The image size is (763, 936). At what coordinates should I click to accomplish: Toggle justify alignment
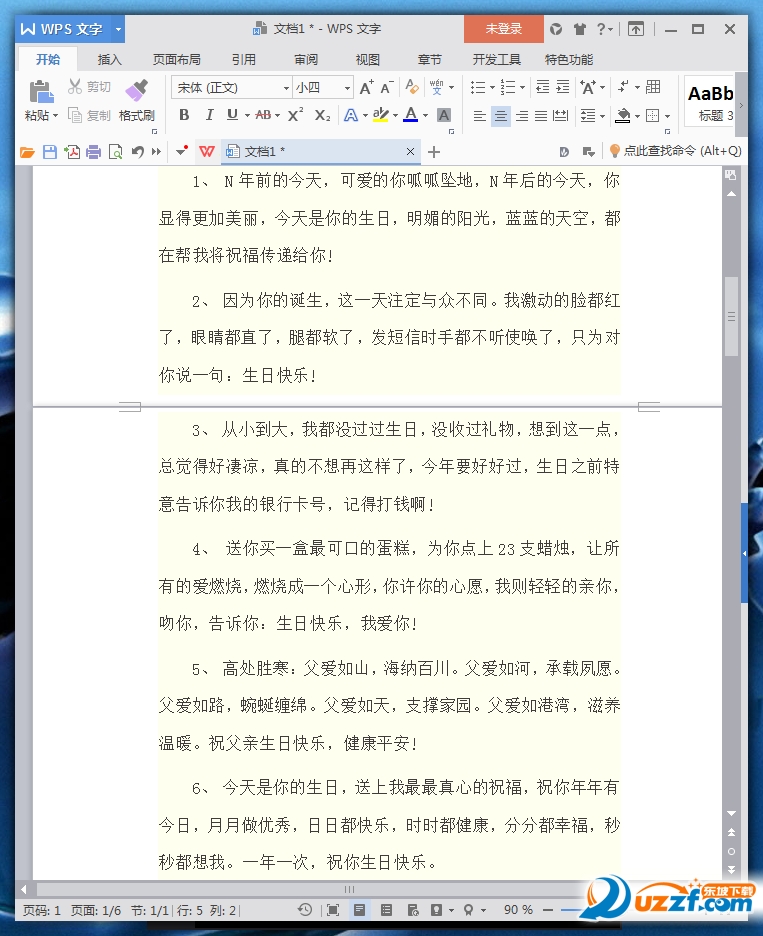pos(541,115)
